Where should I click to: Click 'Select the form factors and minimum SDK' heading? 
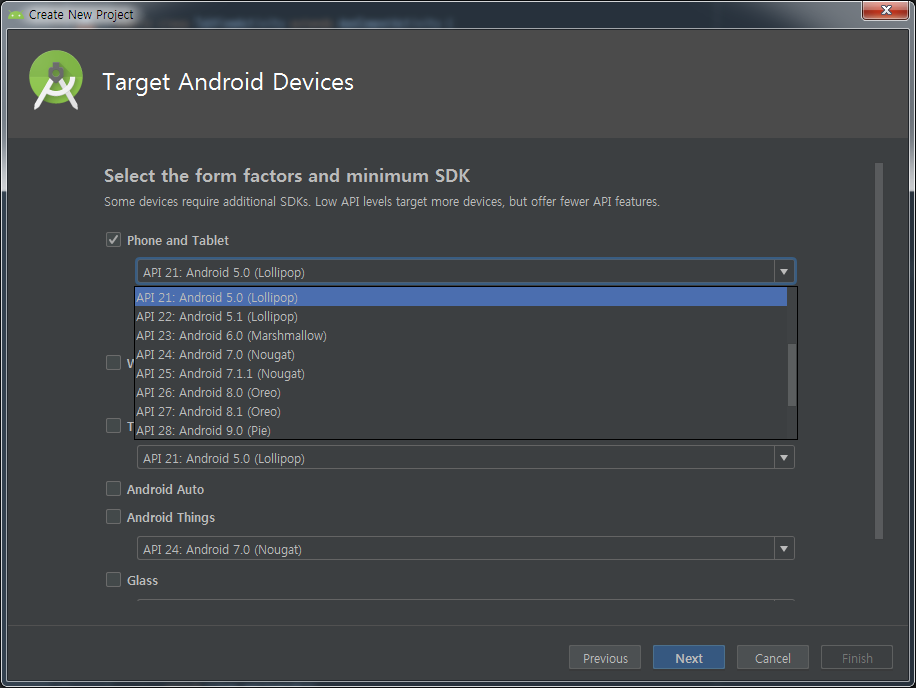pos(287,176)
